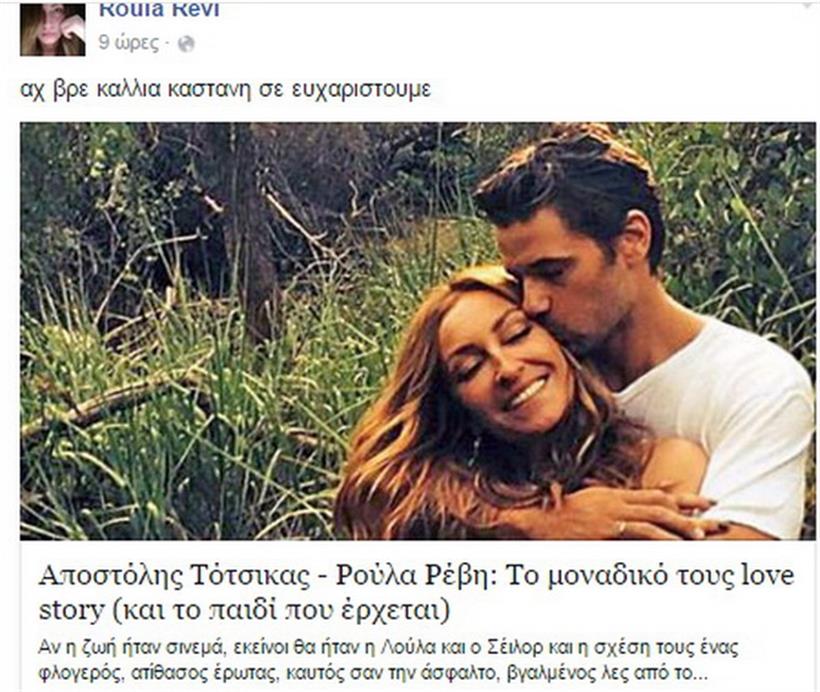820x692 pixels.
Task: Open Roula Revi's profile picture thumbnail
Action: (53, 30)
